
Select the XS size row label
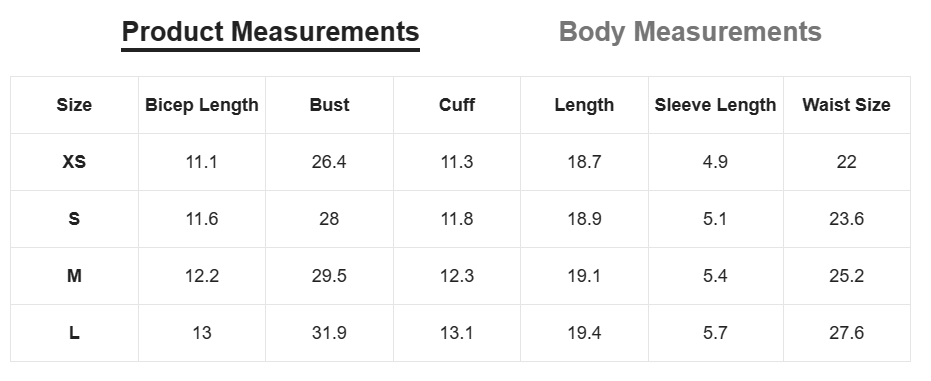74,162
